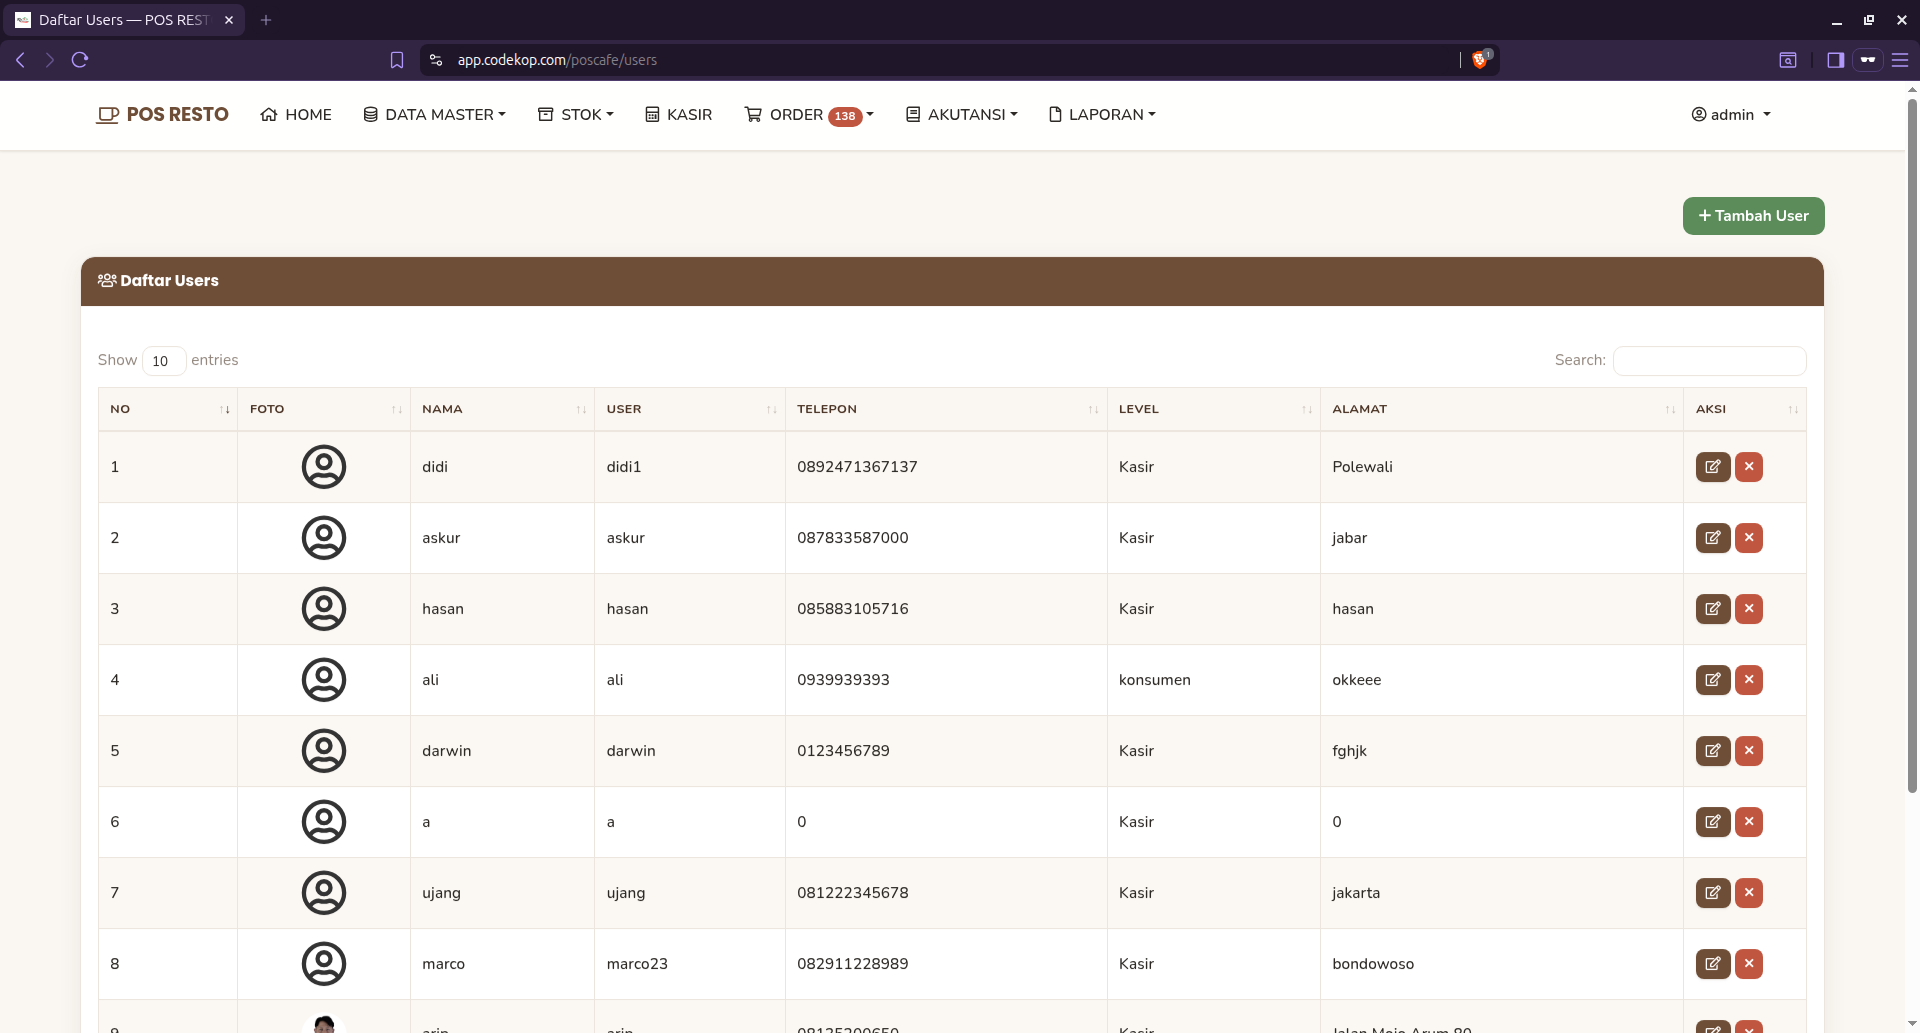1920x1033 pixels.
Task: Delete user ali record
Action: tap(1748, 680)
